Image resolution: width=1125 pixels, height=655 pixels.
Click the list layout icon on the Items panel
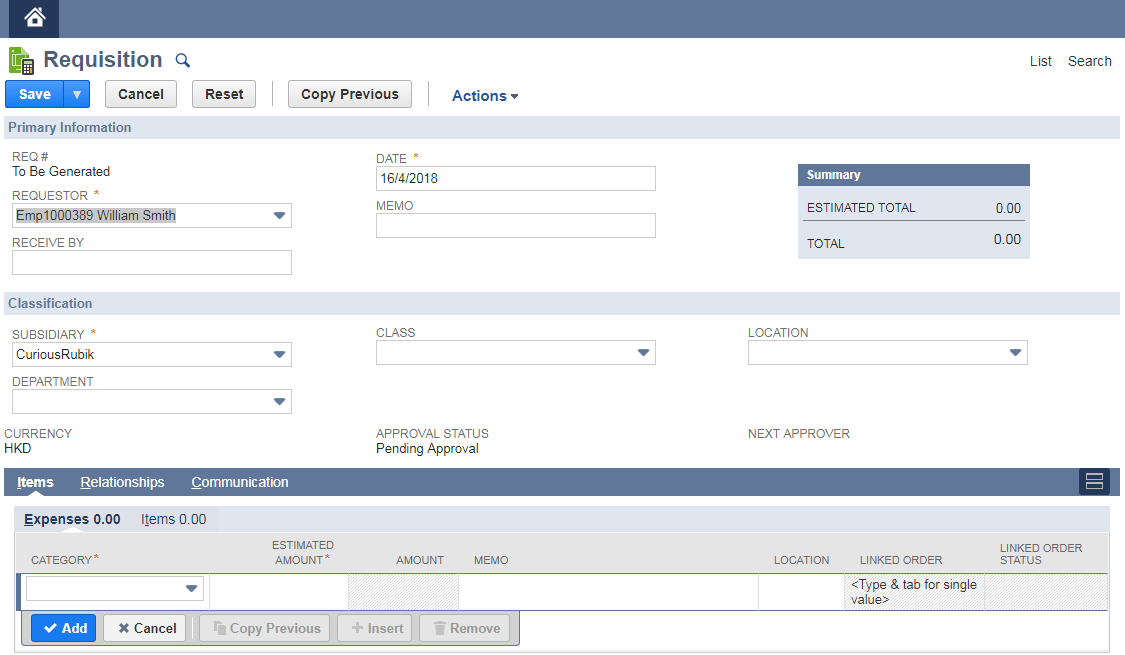[1094, 481]
